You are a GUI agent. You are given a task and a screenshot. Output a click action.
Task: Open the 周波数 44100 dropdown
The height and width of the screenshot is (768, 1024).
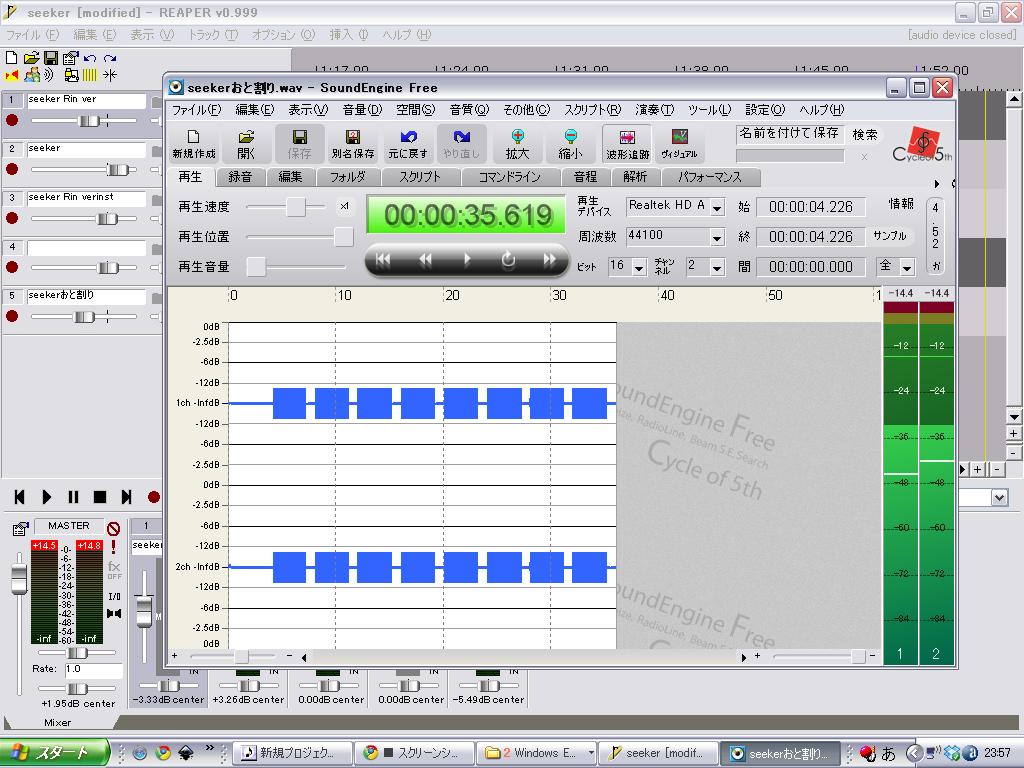coord(717,237)
